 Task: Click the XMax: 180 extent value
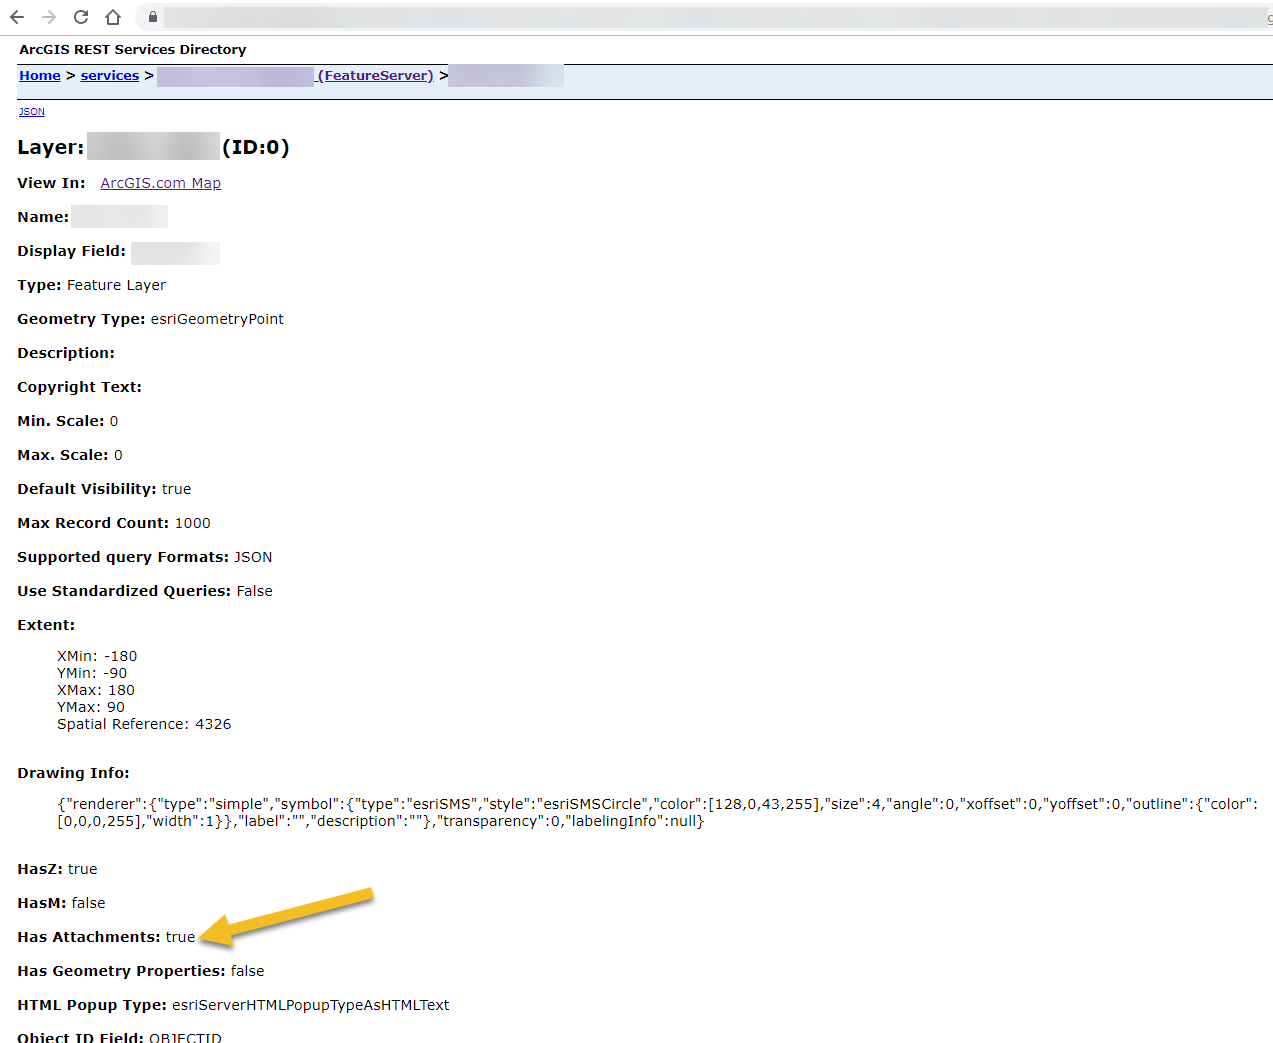[x=96, y=690]
